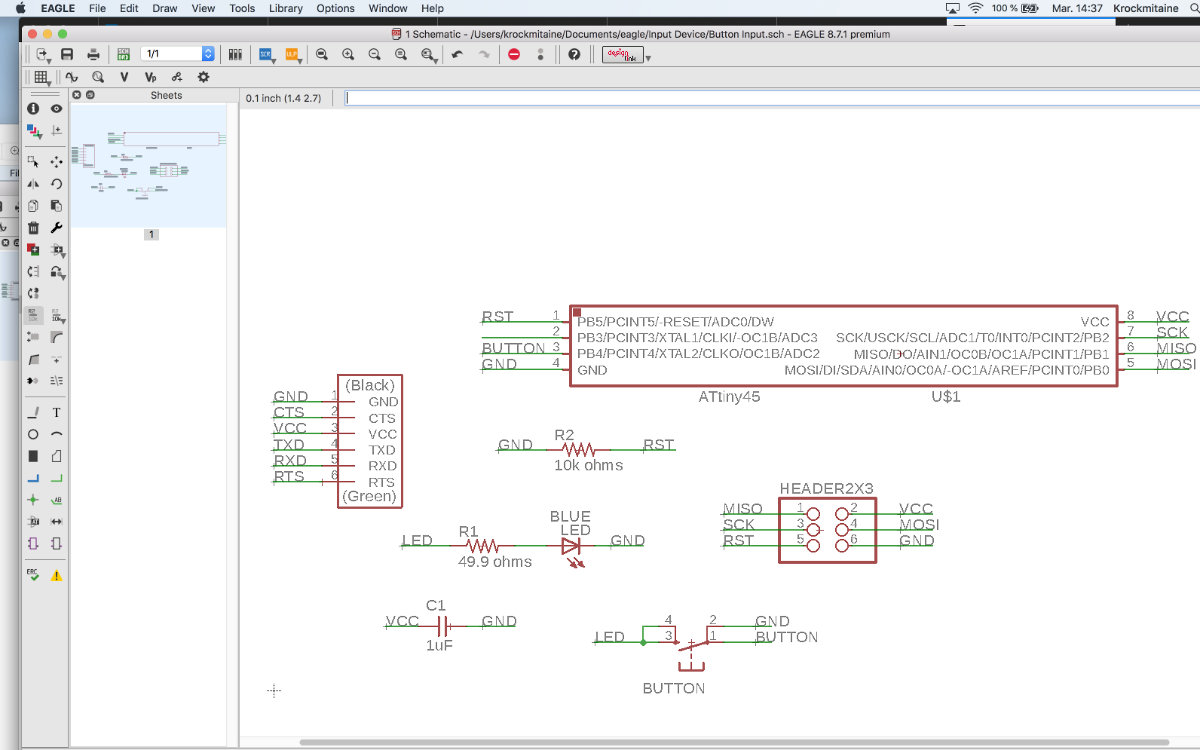The height and width of the screenshot is (750, 1200).
Task: Open the File menu
Action: tap(97, 8)
